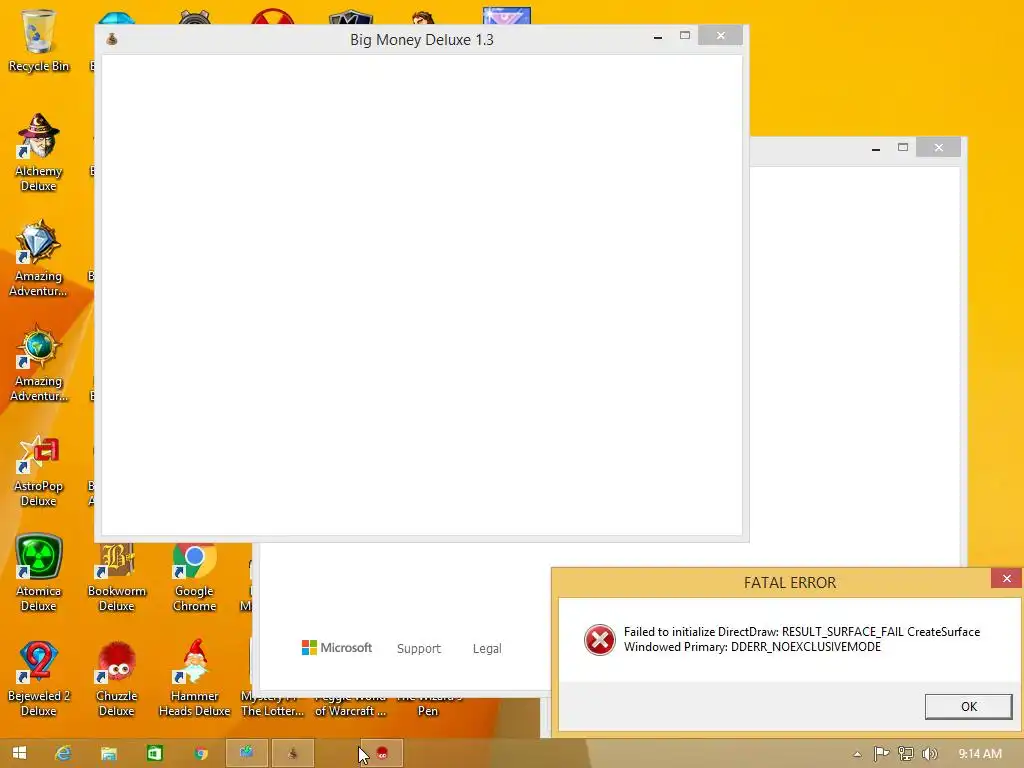Screen dimensions: 1024x768
Task: Maximize the background window behind Big Money
Action: tap(903, 148)
